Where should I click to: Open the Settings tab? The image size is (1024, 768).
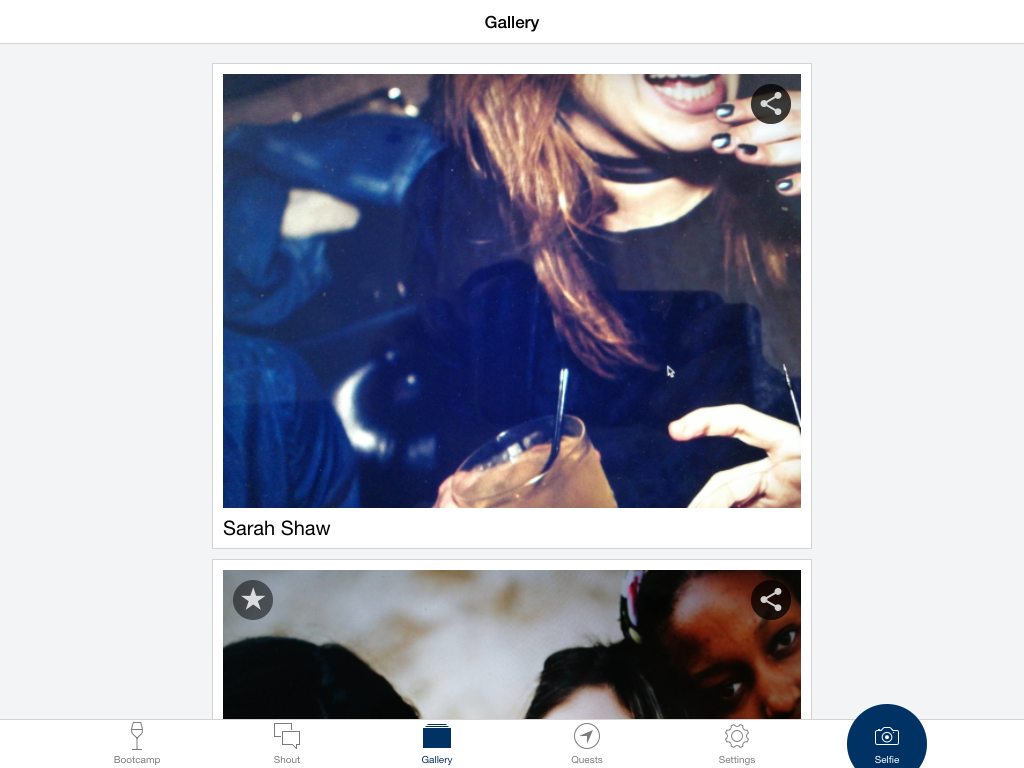pos(737,744)
